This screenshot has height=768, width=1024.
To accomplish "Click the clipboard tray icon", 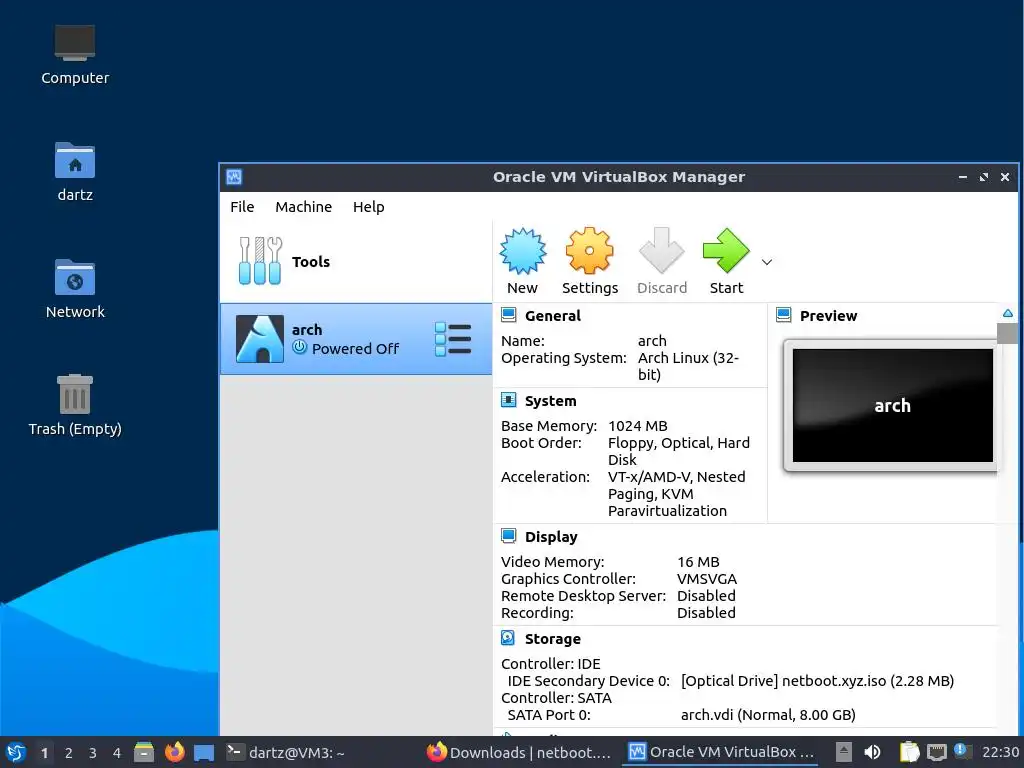I will pyautogui.click(x=909, y=752).
